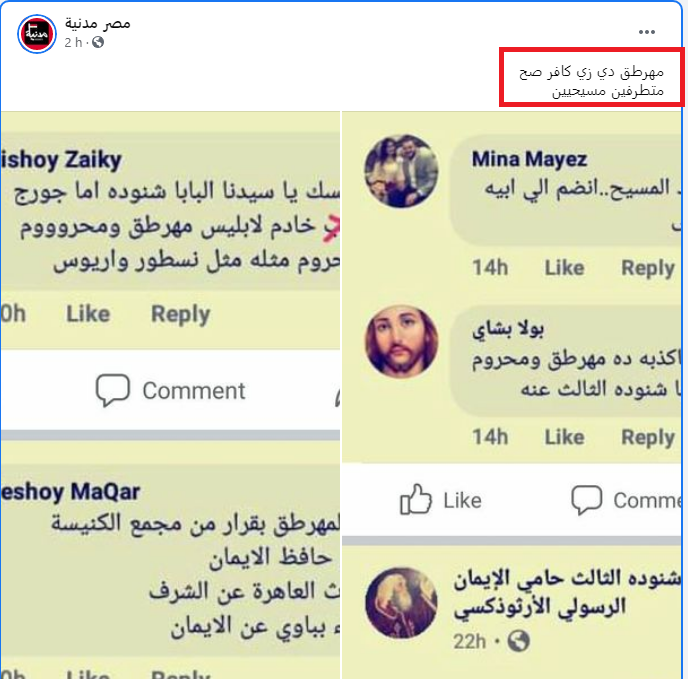Click the globe icon next to 22h
The image size is (688, 679).
tap(518, 641)
